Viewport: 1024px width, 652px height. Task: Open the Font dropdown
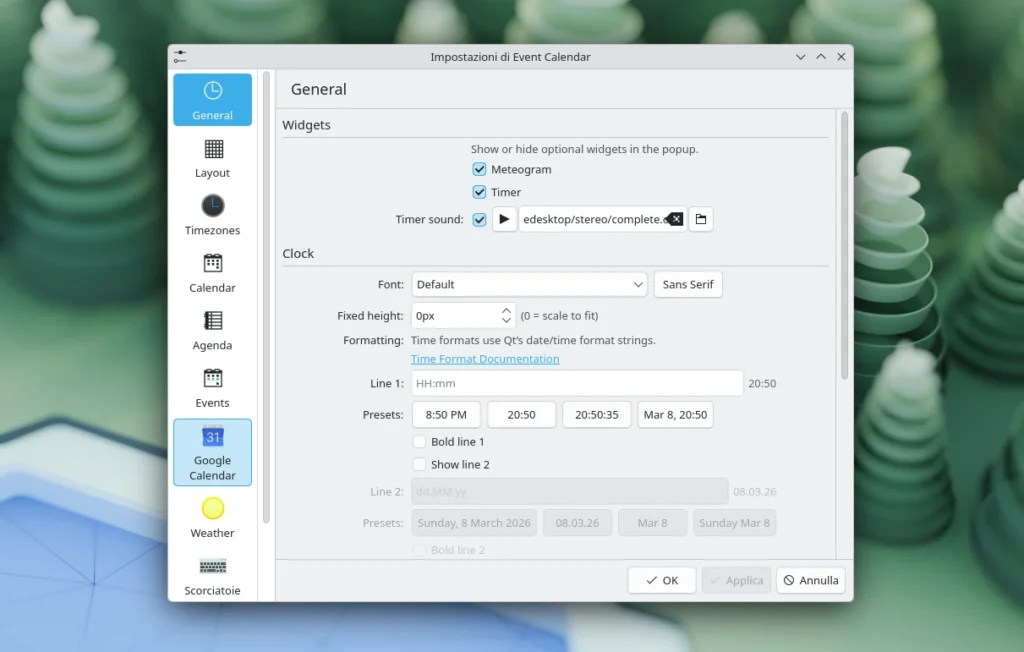tap(529, 284)
